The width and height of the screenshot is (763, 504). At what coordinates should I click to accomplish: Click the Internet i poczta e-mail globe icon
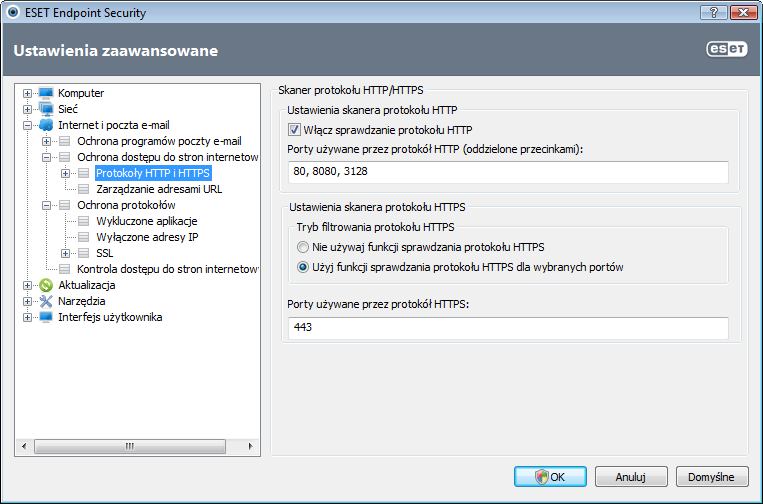tap(46, 125)
